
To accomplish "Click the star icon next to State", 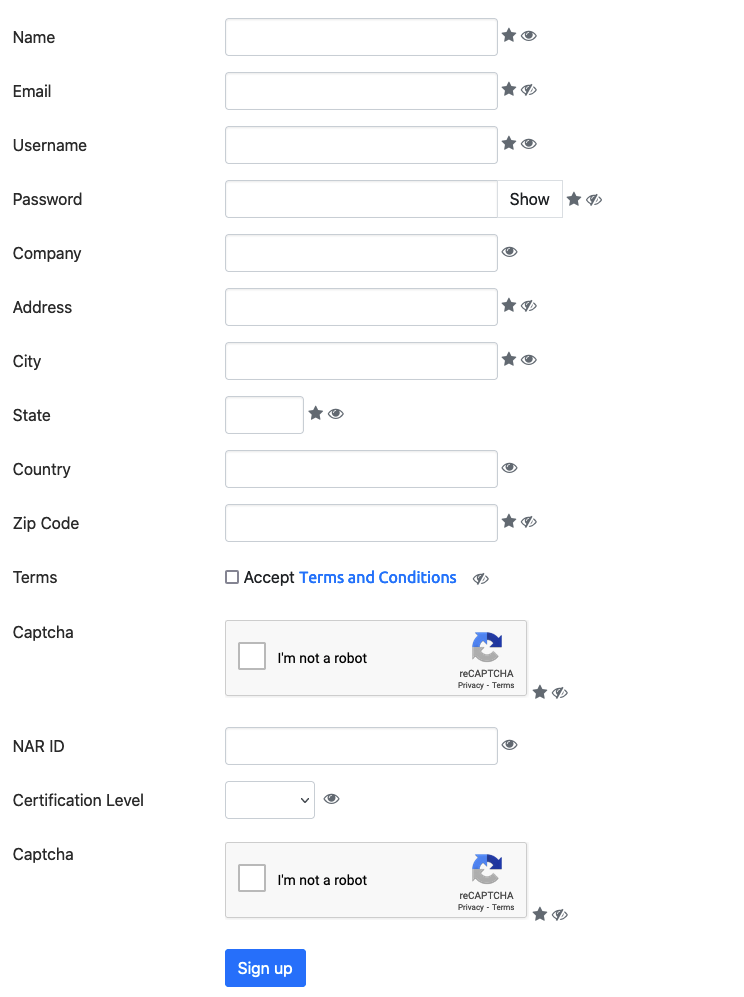I will click(x=315, y=413).
